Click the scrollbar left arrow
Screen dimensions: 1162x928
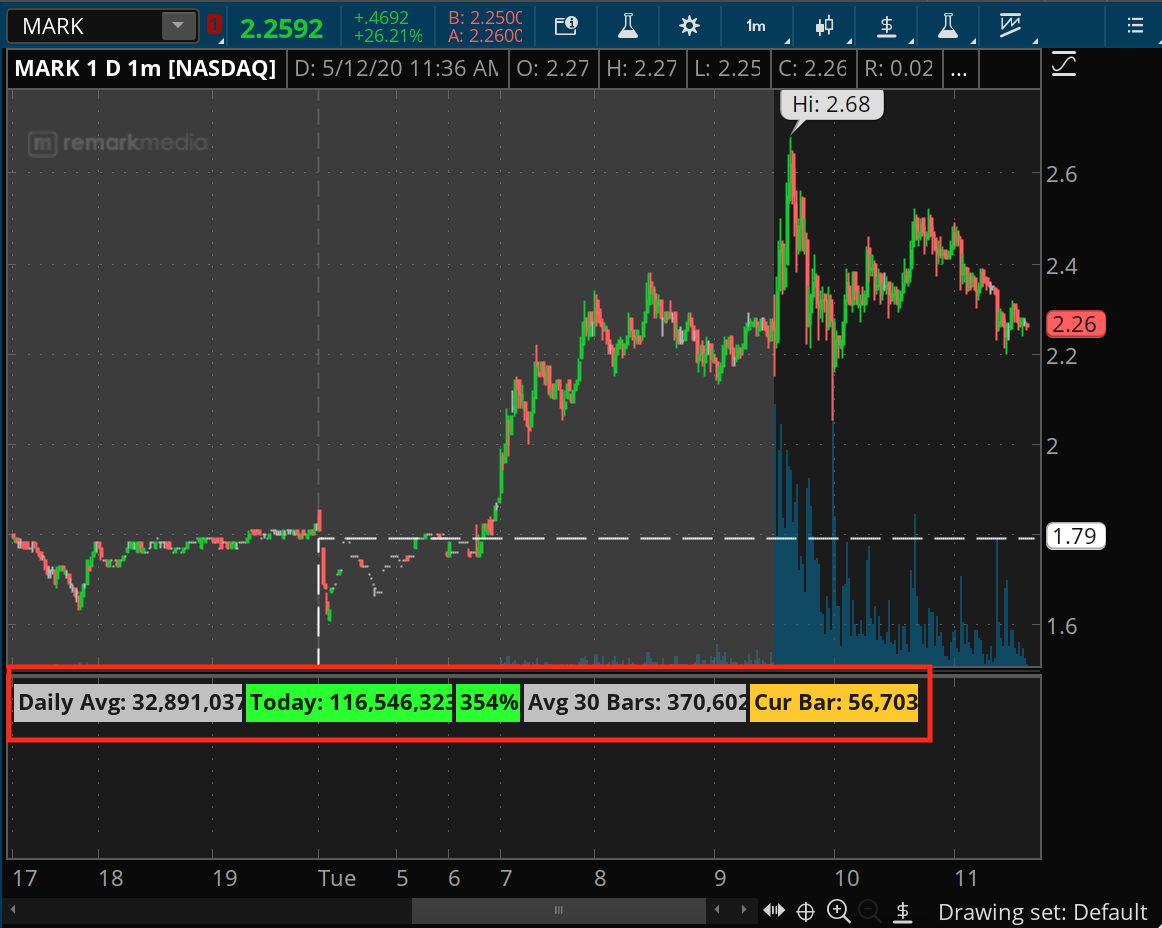pyautogui.click(x=13, y=909)
